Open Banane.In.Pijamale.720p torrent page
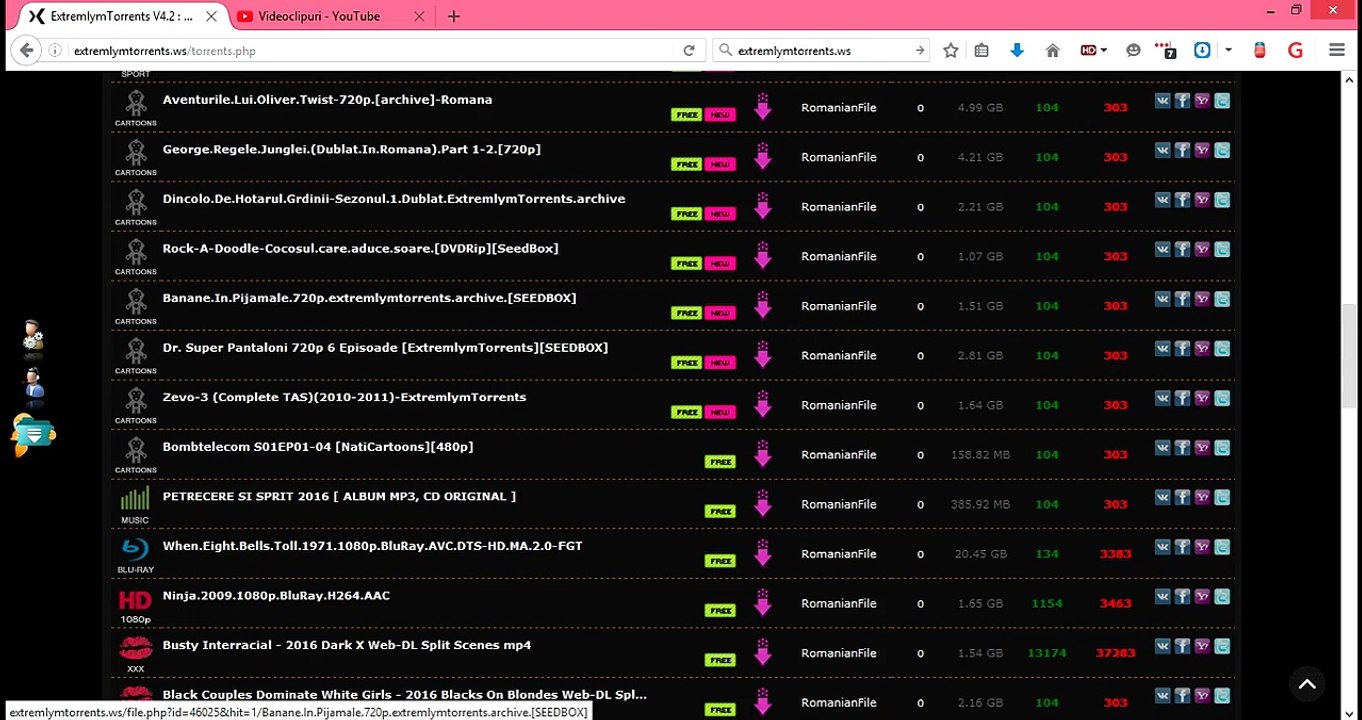Screen dimensions: 1362x720 click(369, 298)
